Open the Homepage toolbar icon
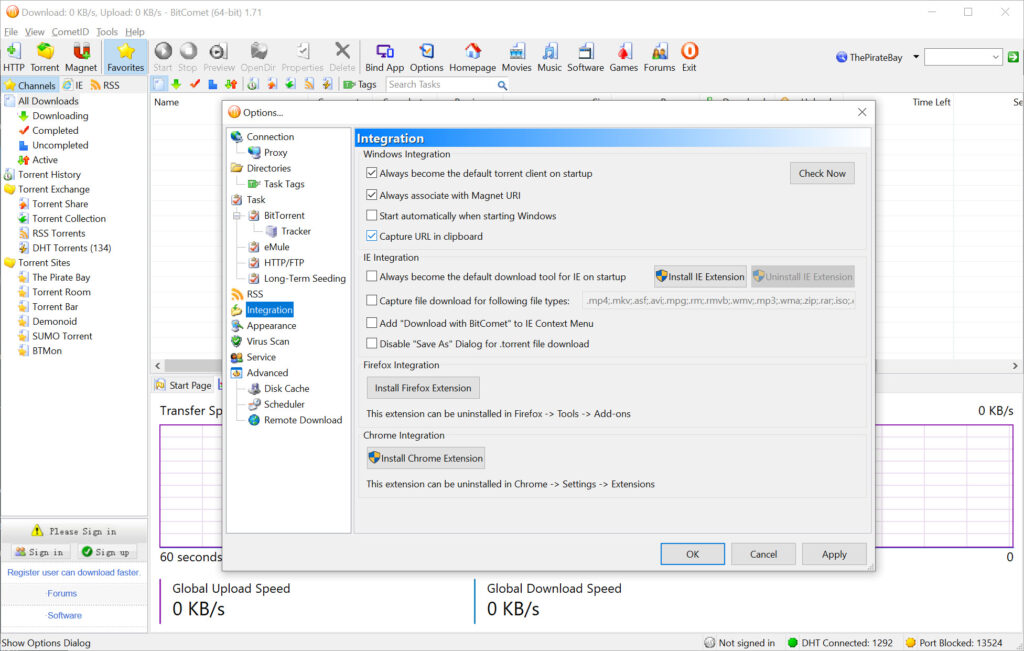 tap(472, 57)
